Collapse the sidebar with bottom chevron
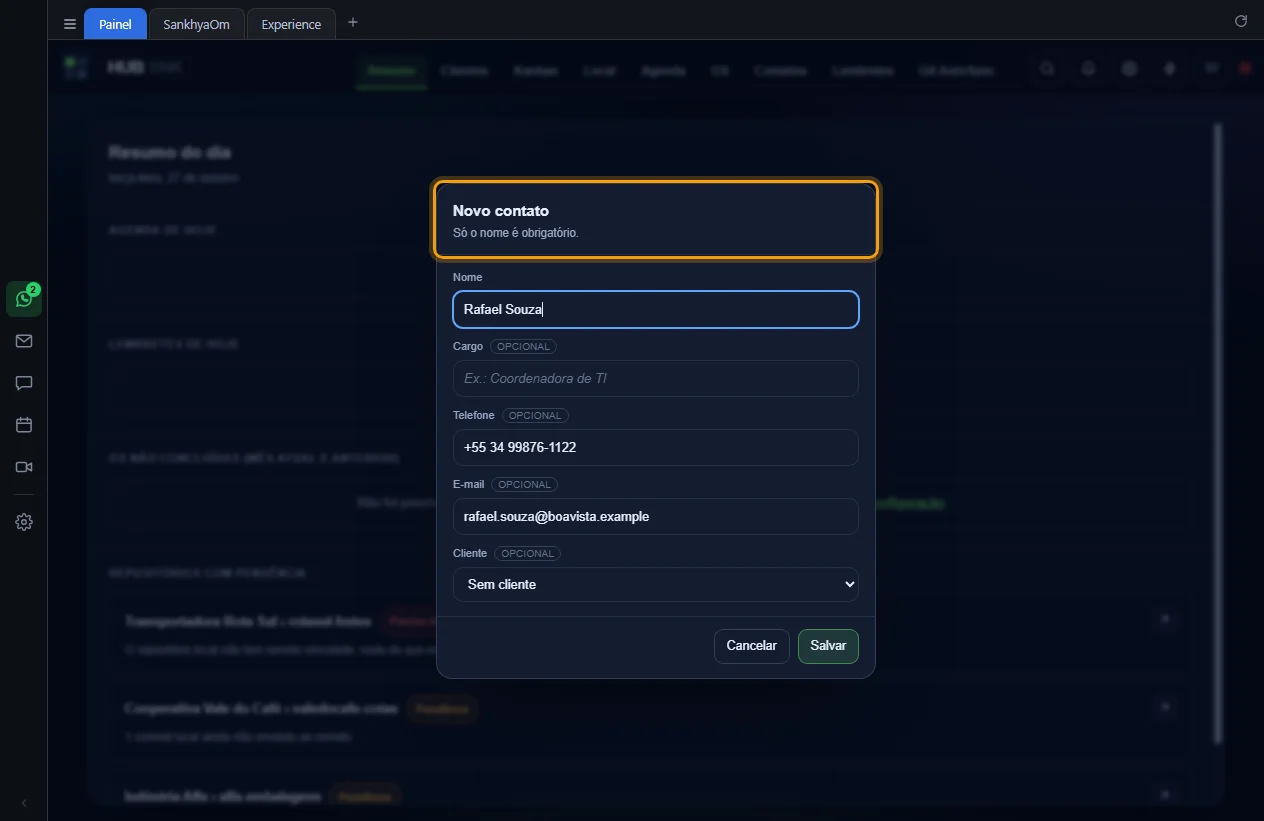This screenshot has height=821, width=1264. tap(24, 803)
